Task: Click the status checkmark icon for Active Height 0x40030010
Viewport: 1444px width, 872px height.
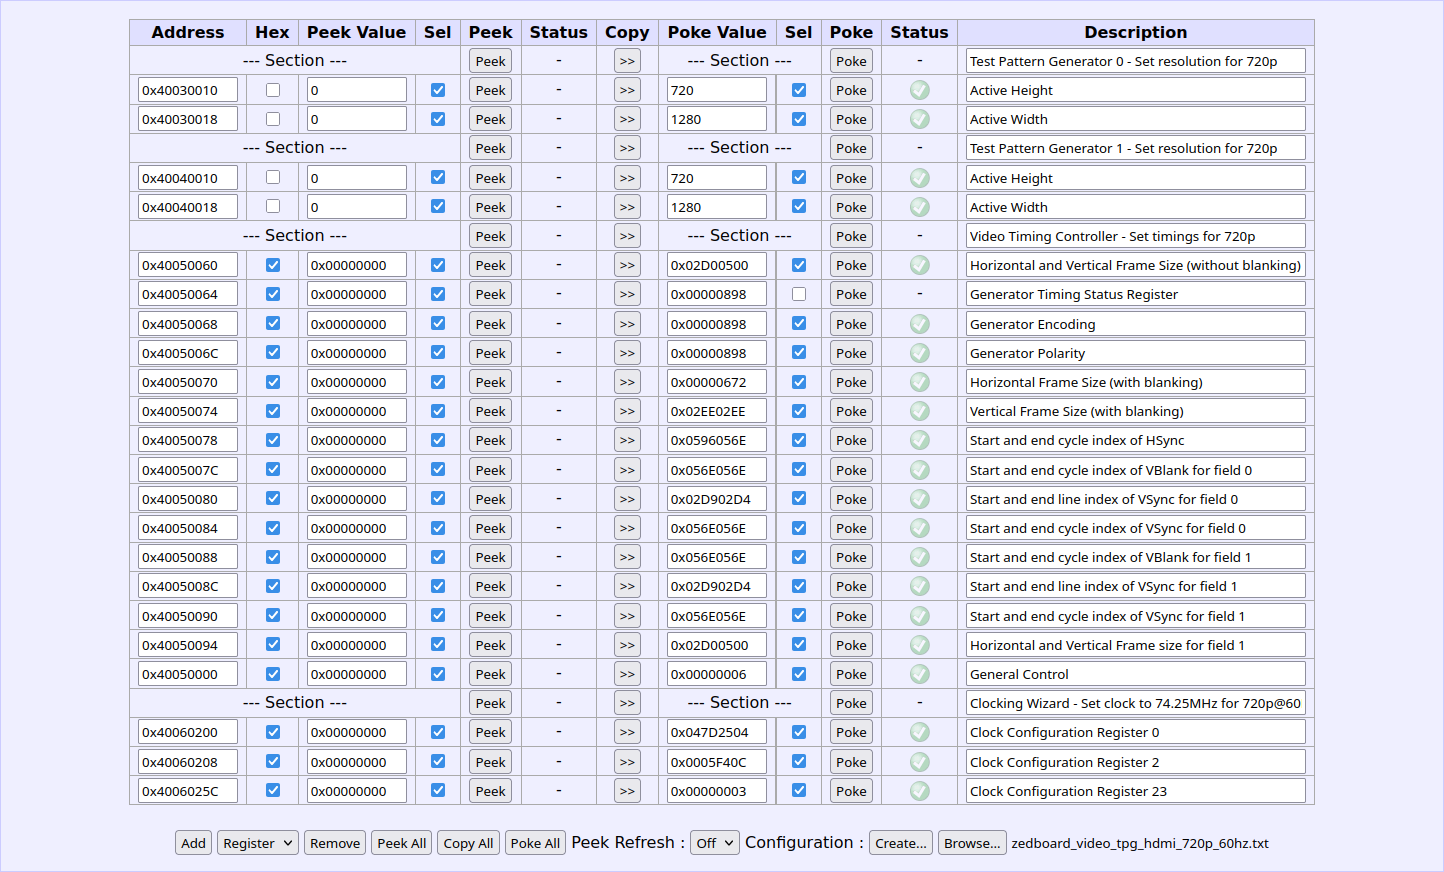Action: pos(919,90)
